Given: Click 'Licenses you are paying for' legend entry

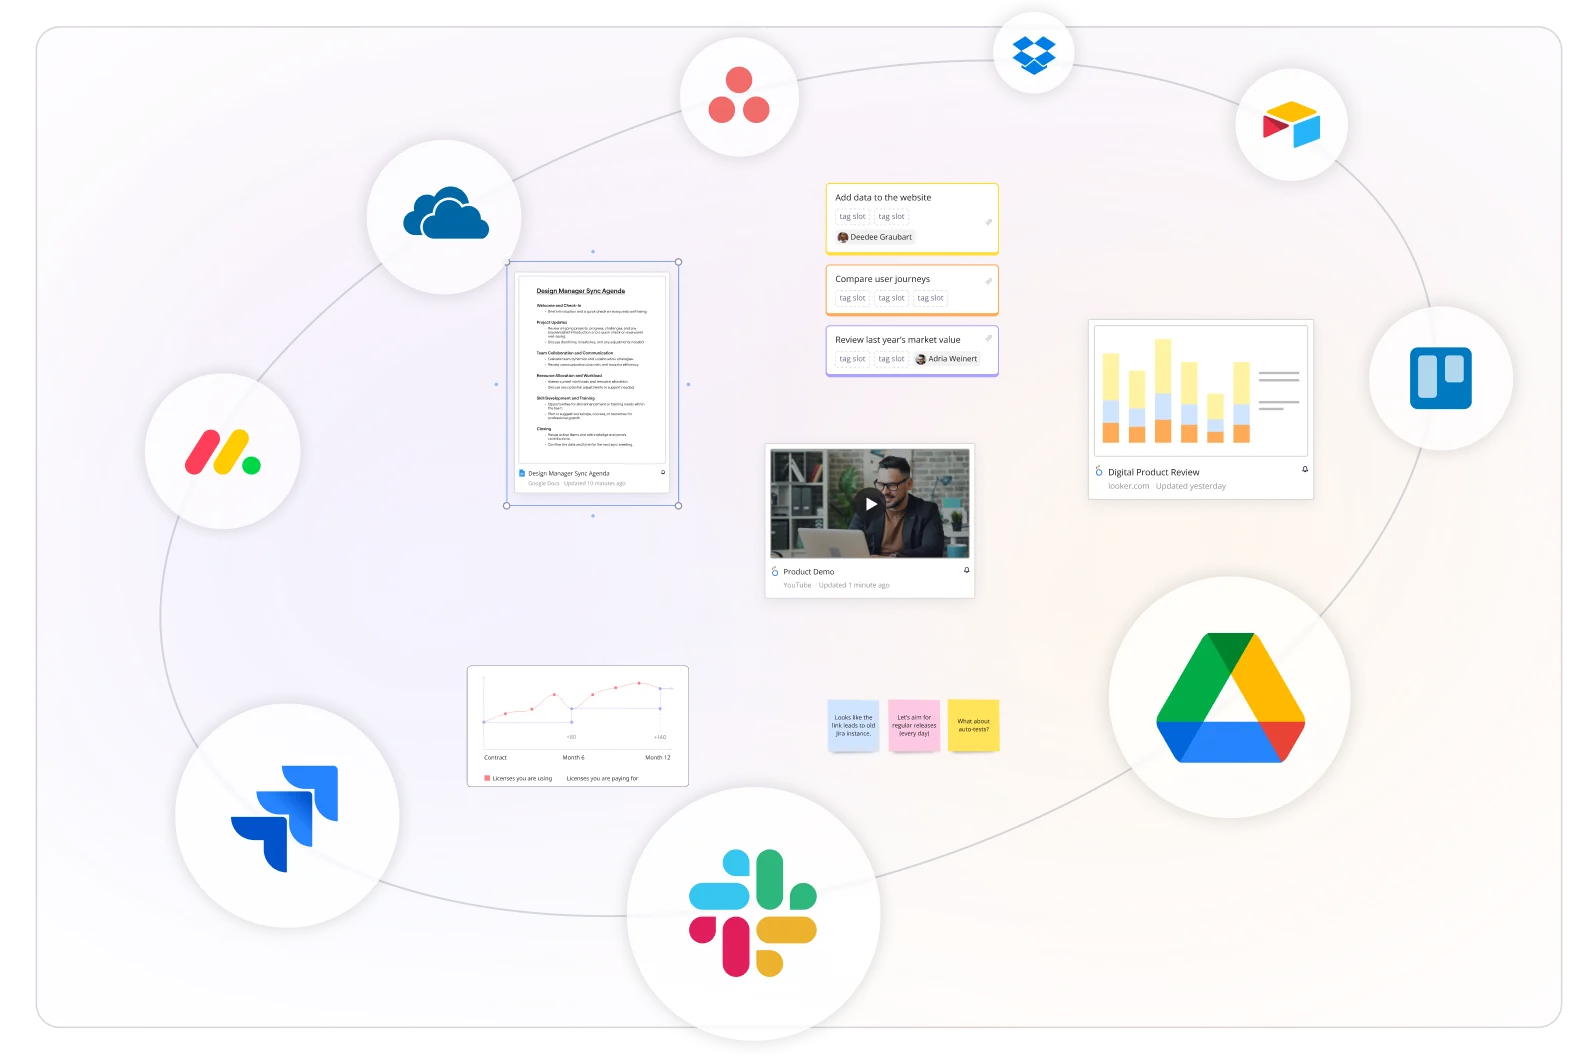Looking at the screenshot, I should (602, 778).
